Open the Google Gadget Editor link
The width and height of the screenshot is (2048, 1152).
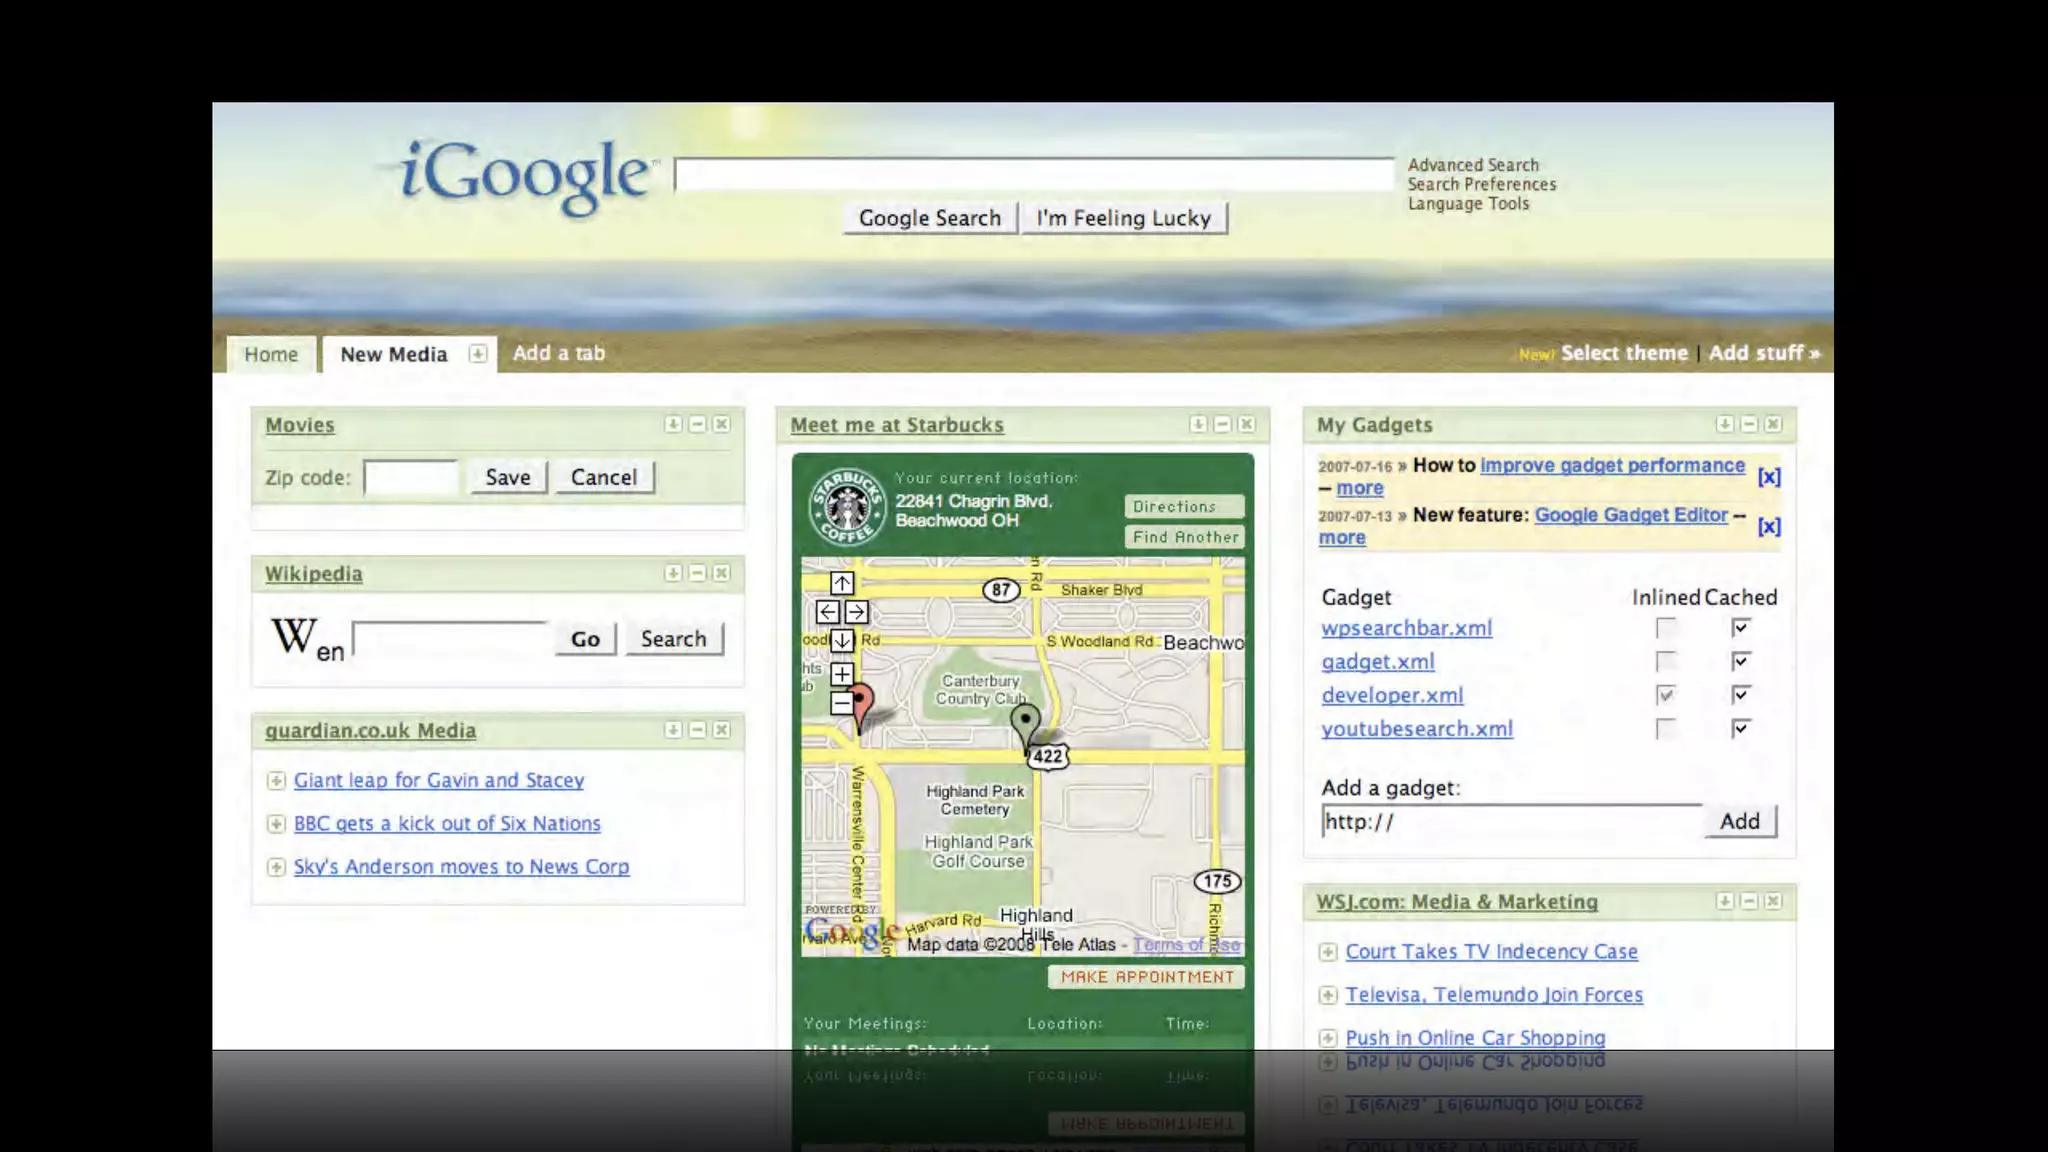coord(1630,515)
